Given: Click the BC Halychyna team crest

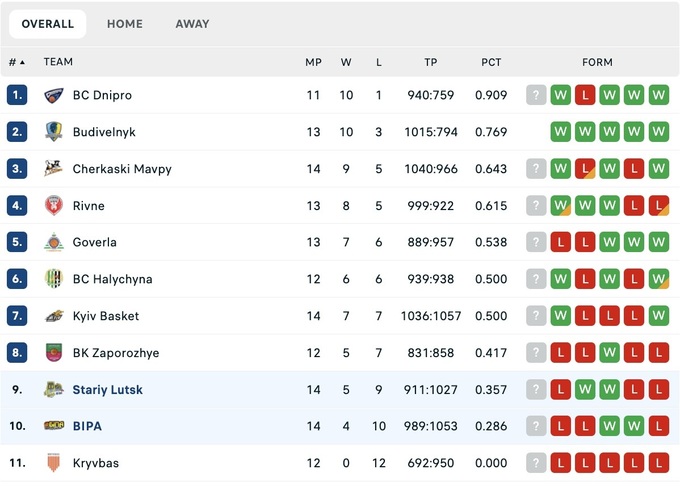Looking at the screenshot, I should 54,279.
